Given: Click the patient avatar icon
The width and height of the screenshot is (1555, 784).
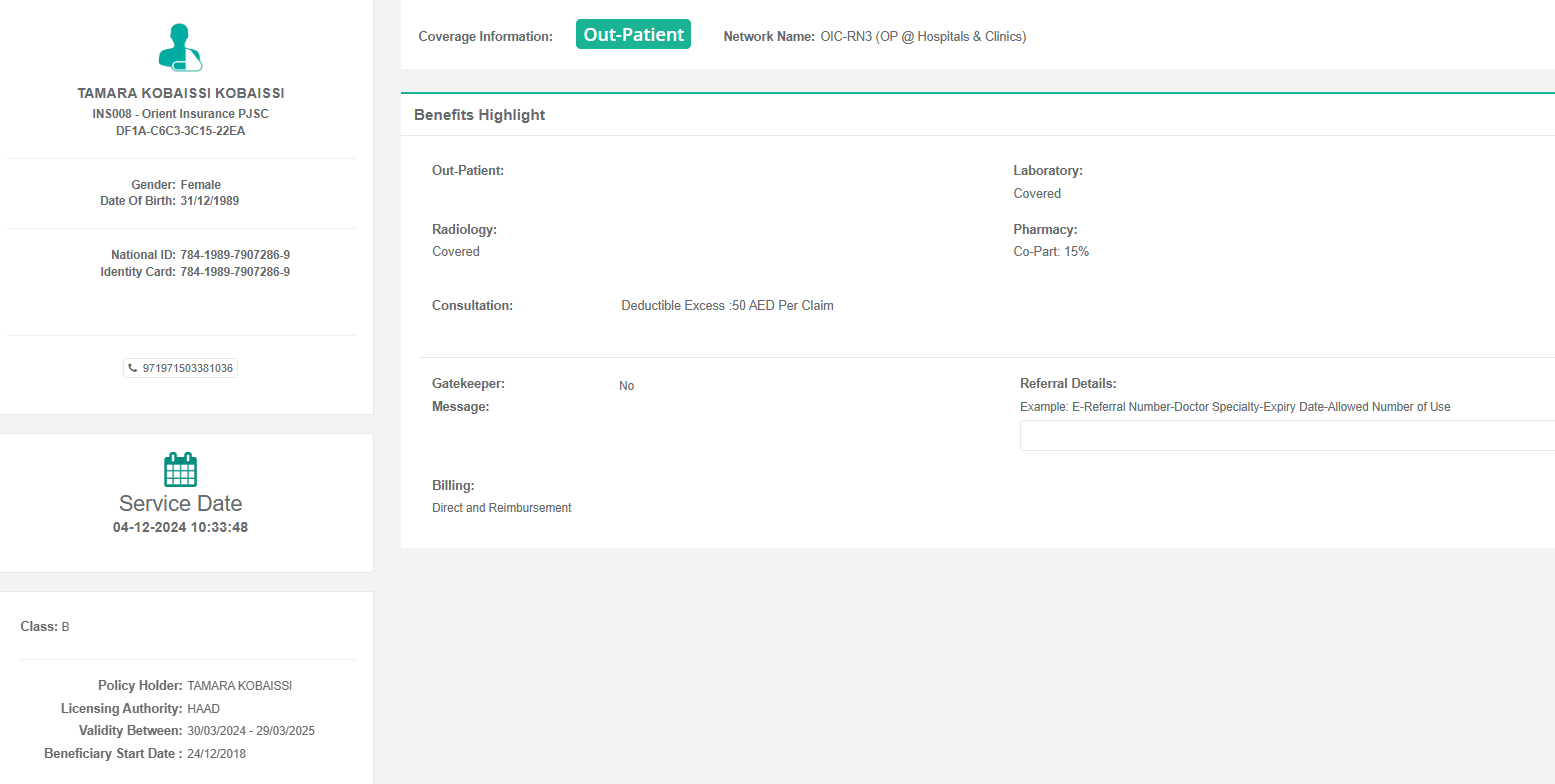Looking at the screenshot, I should pyautogui.click(x=180, y=48).
